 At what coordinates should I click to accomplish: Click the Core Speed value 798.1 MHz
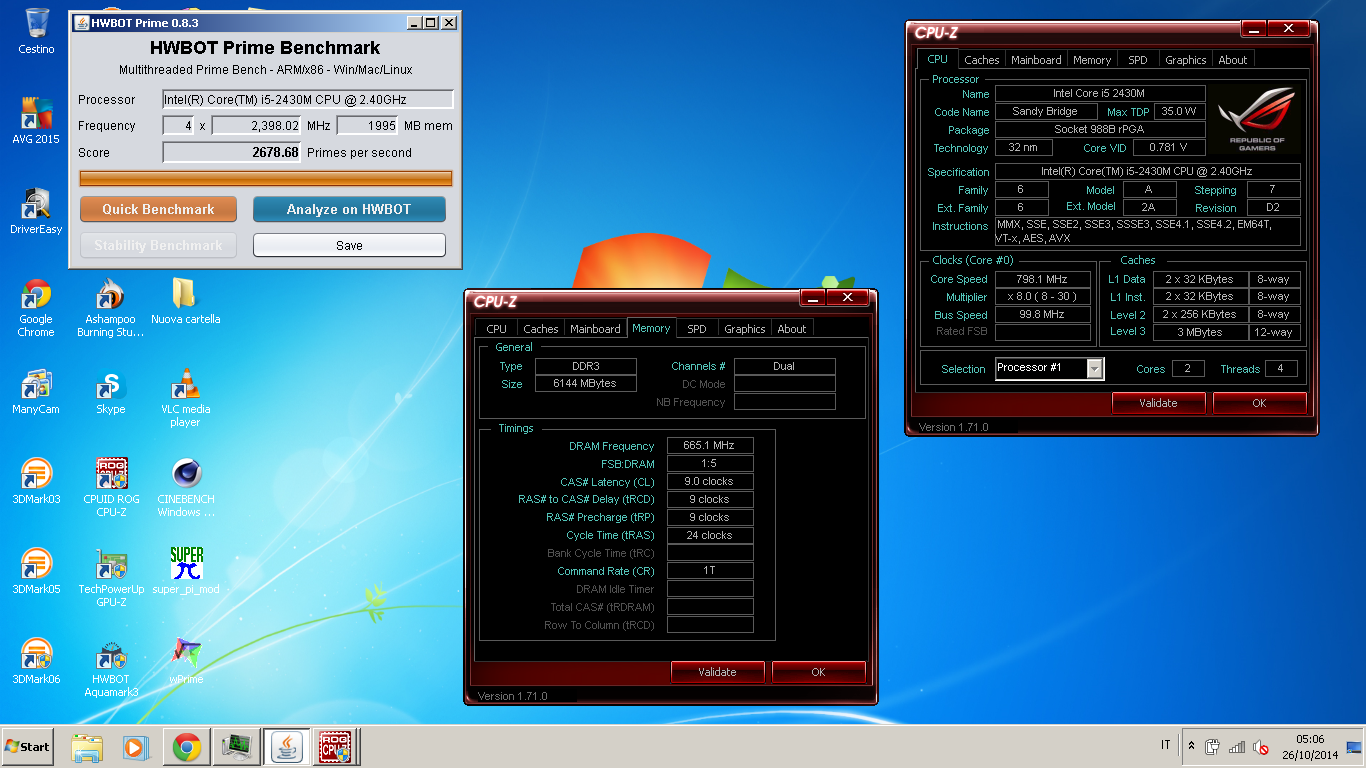pos(1042,279)
